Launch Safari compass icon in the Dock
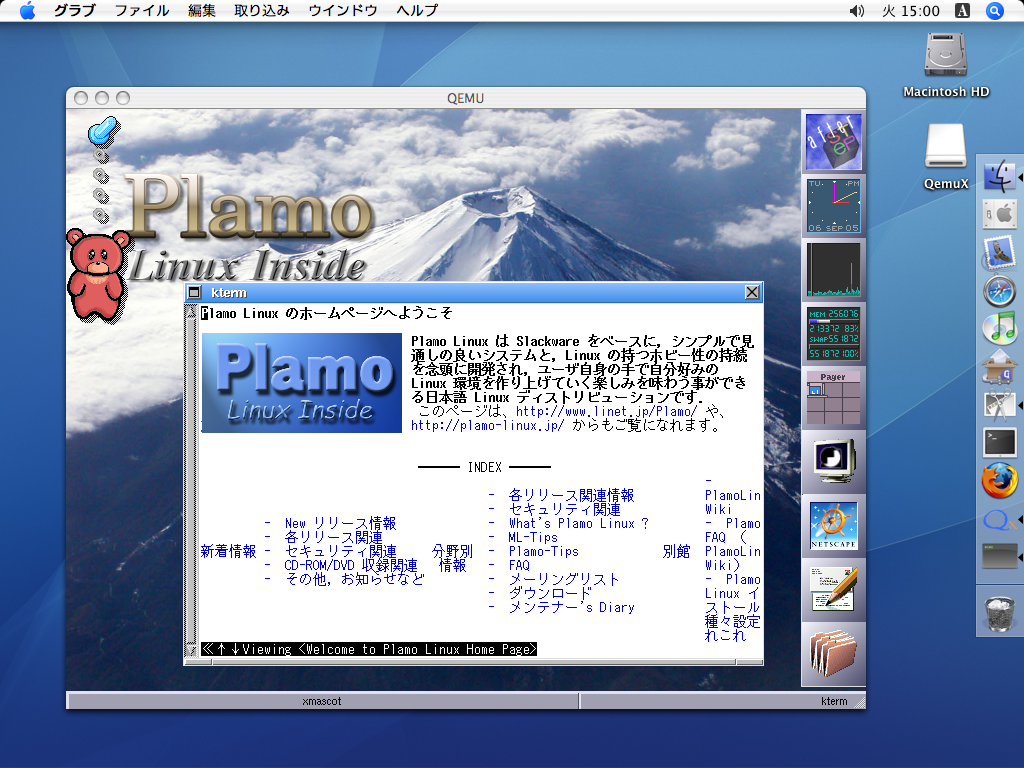The width and height of the screenshot is (1024, 768). (999, 290)
